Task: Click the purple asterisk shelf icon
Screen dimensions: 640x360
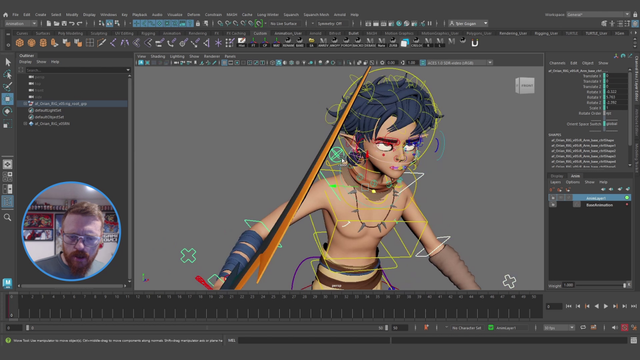Action: point(218,42)
